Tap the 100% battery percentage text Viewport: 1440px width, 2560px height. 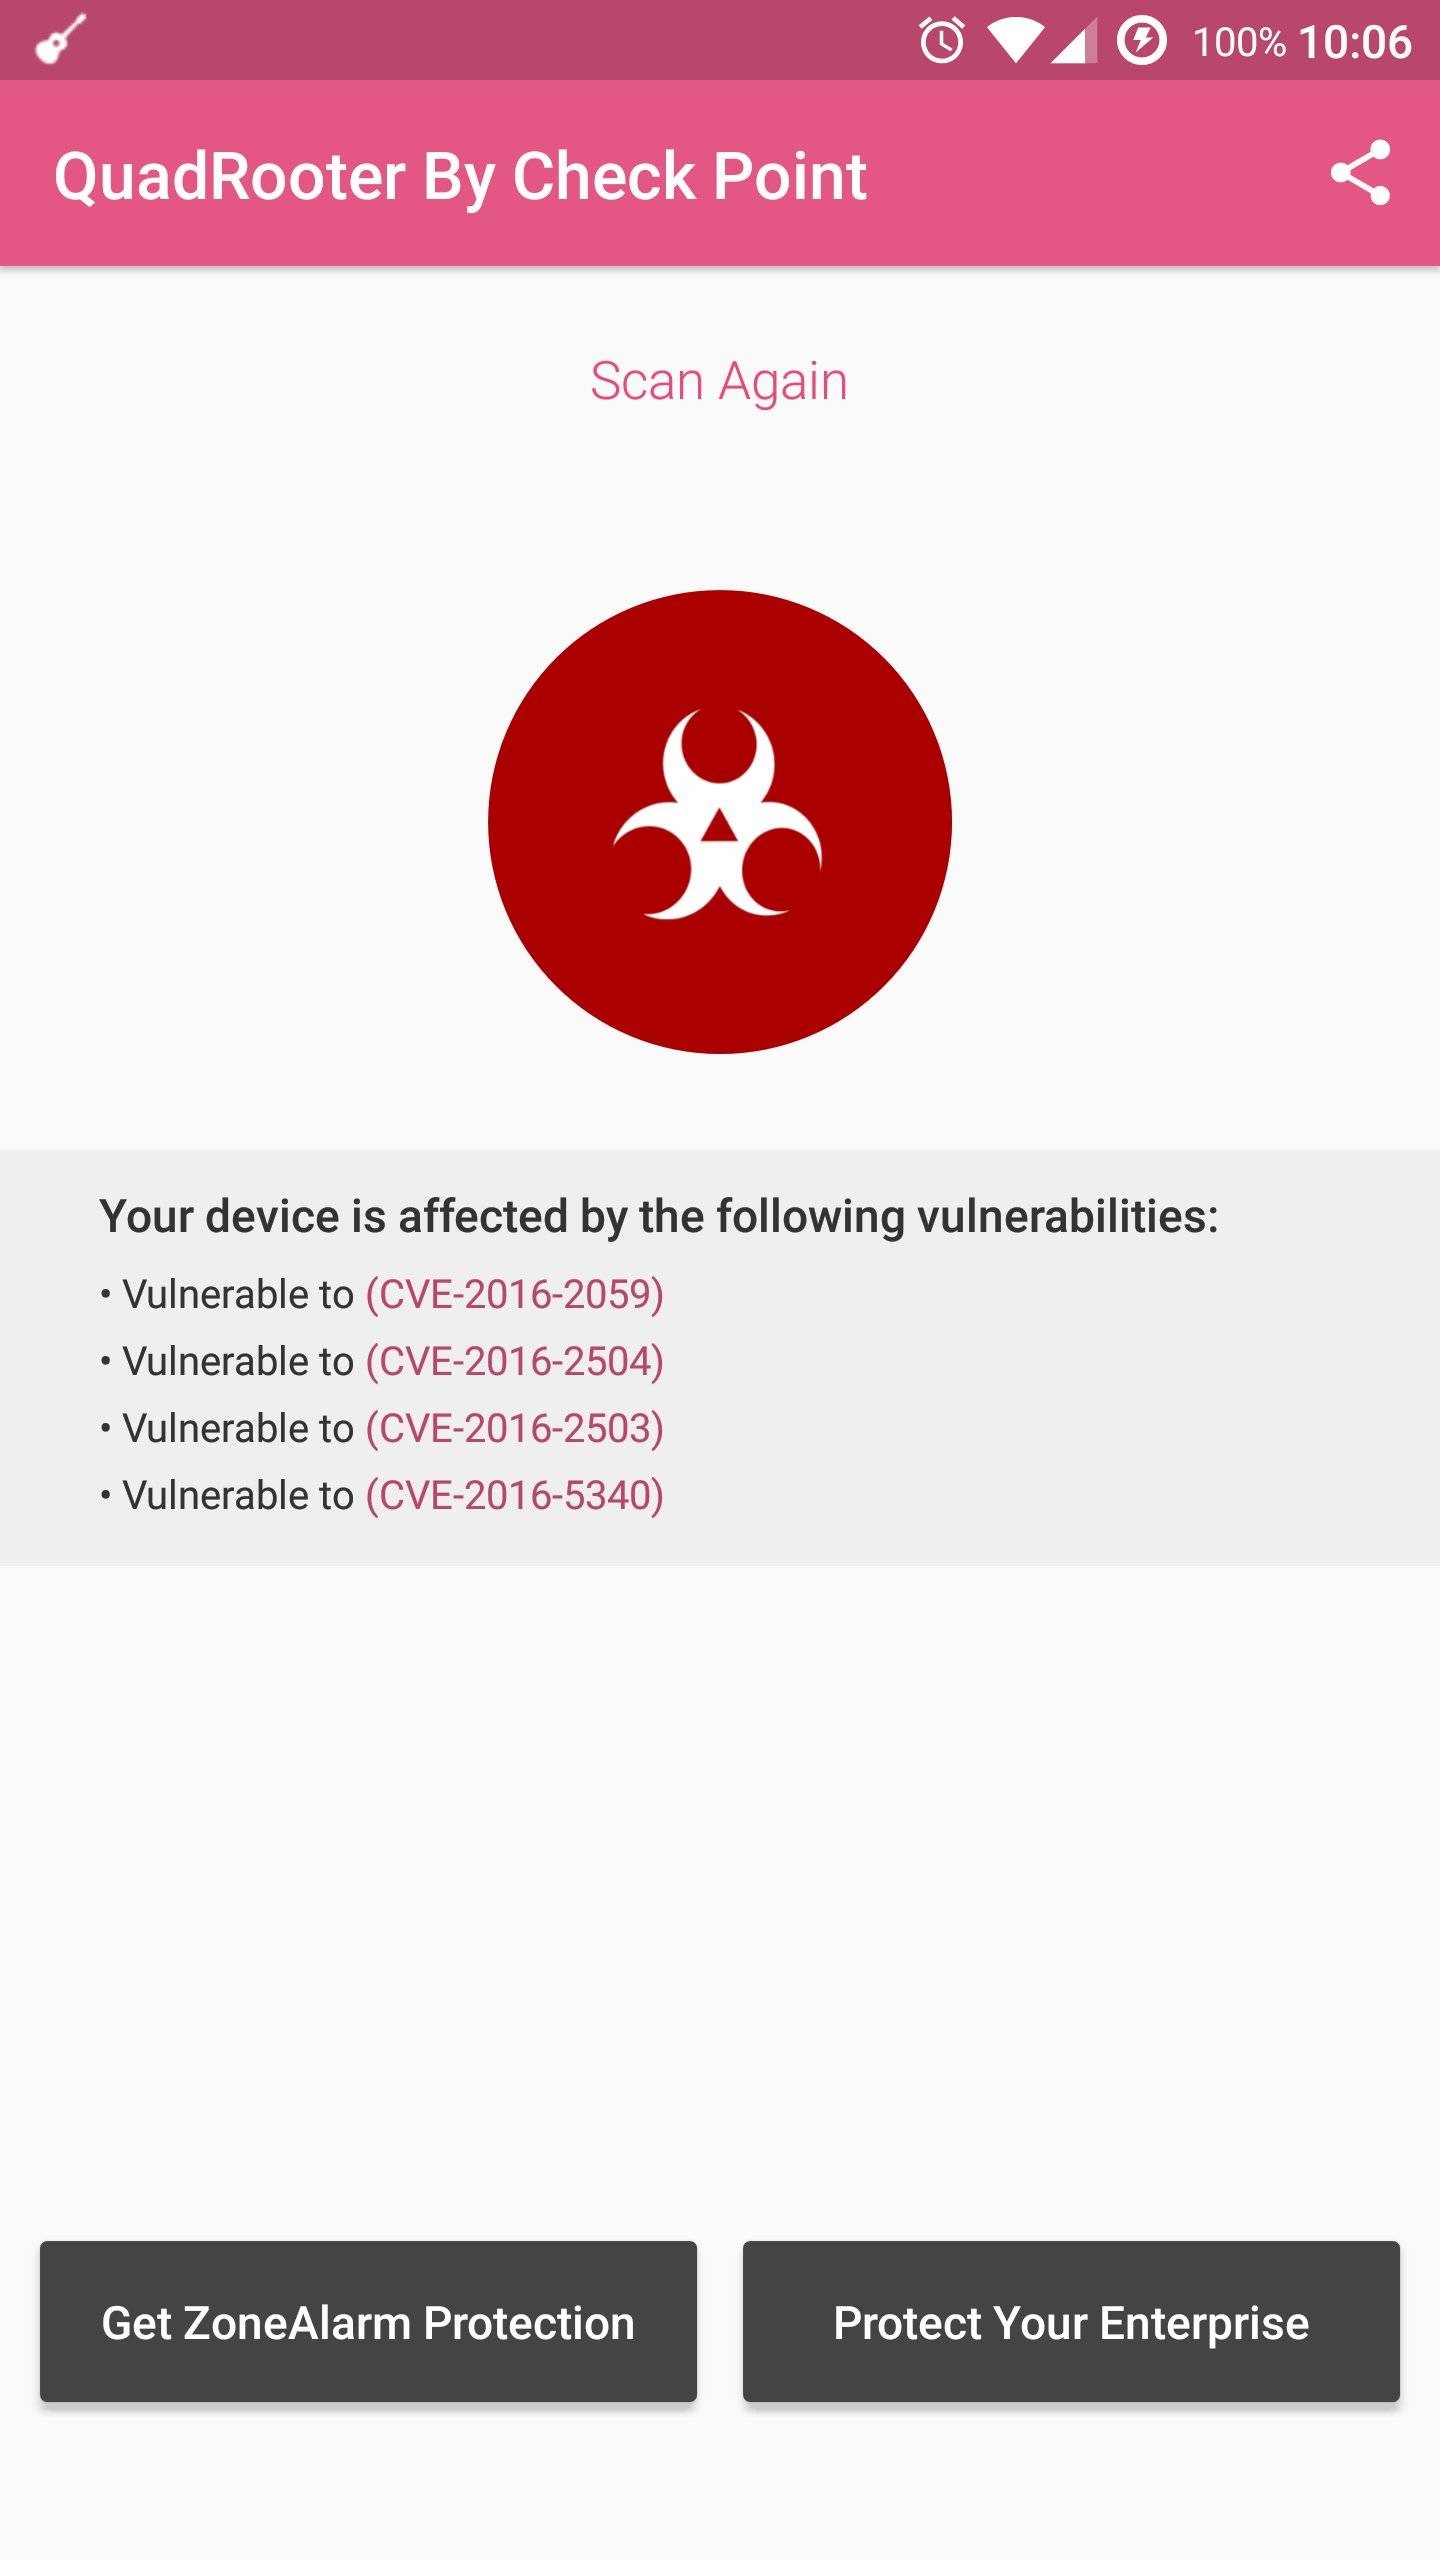pyautogui.click(x=1239, y=42)
